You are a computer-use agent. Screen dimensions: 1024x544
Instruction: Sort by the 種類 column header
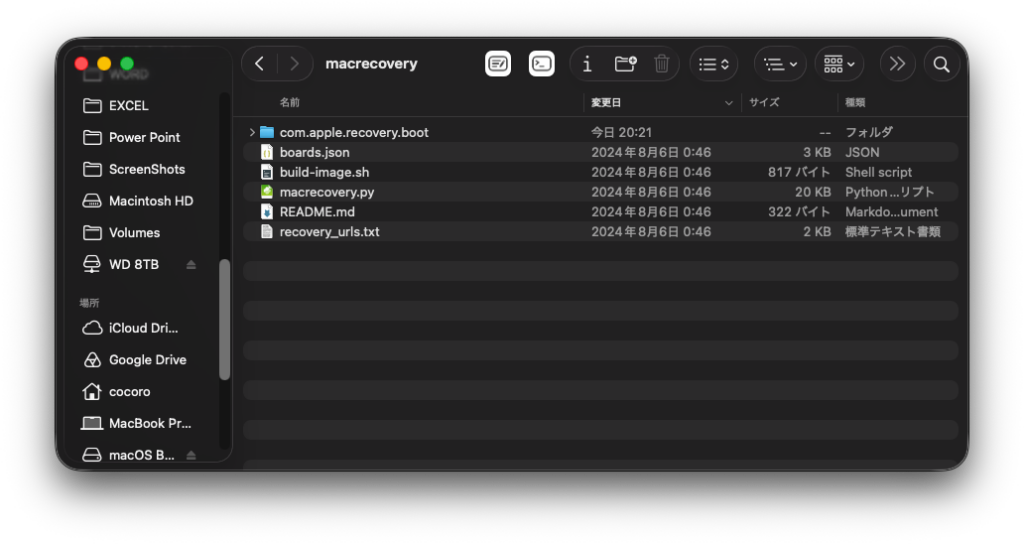[855, 103]
